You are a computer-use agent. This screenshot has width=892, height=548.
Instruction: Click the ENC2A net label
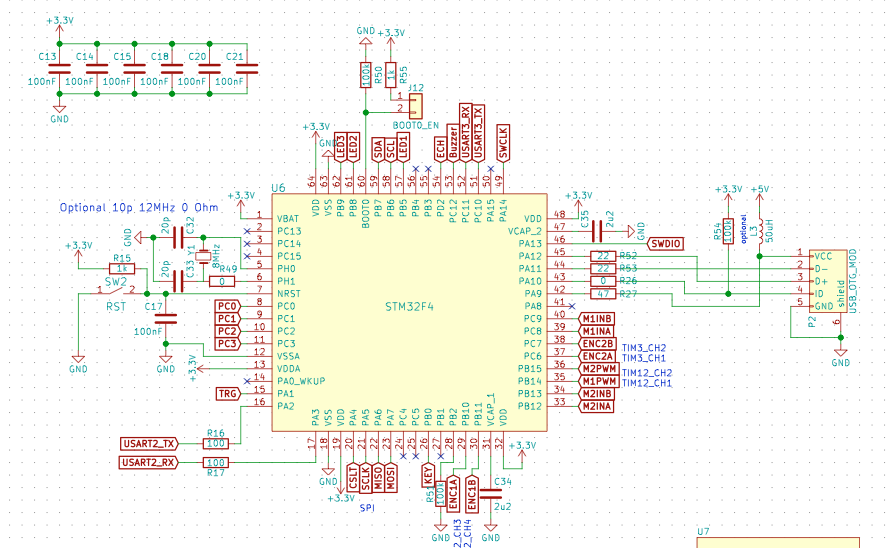pyautogui.click(x=597, y=356)
